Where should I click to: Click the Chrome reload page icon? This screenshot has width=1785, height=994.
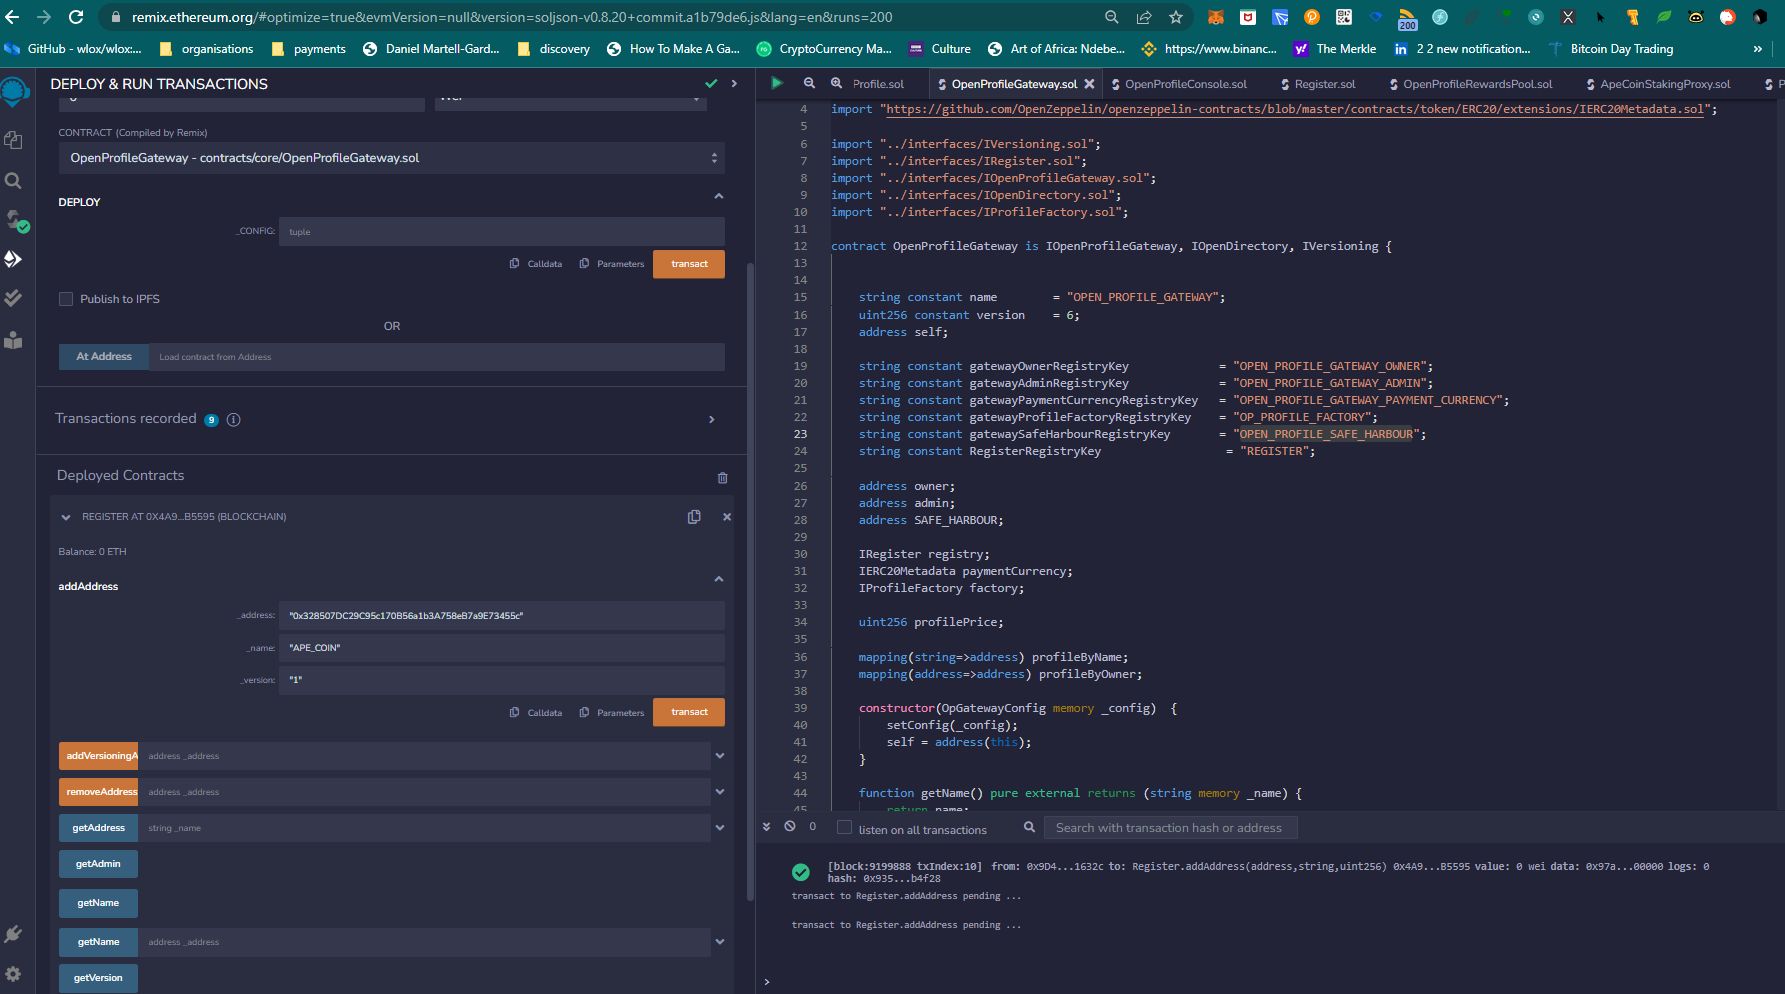76,17
